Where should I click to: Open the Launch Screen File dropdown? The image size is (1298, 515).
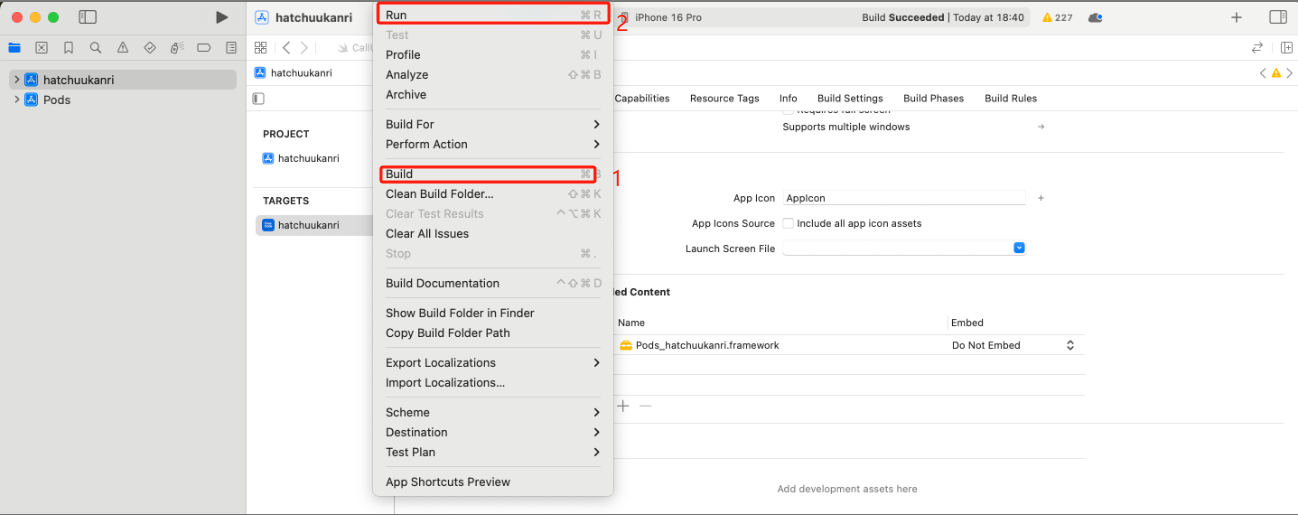point(1019,248)
